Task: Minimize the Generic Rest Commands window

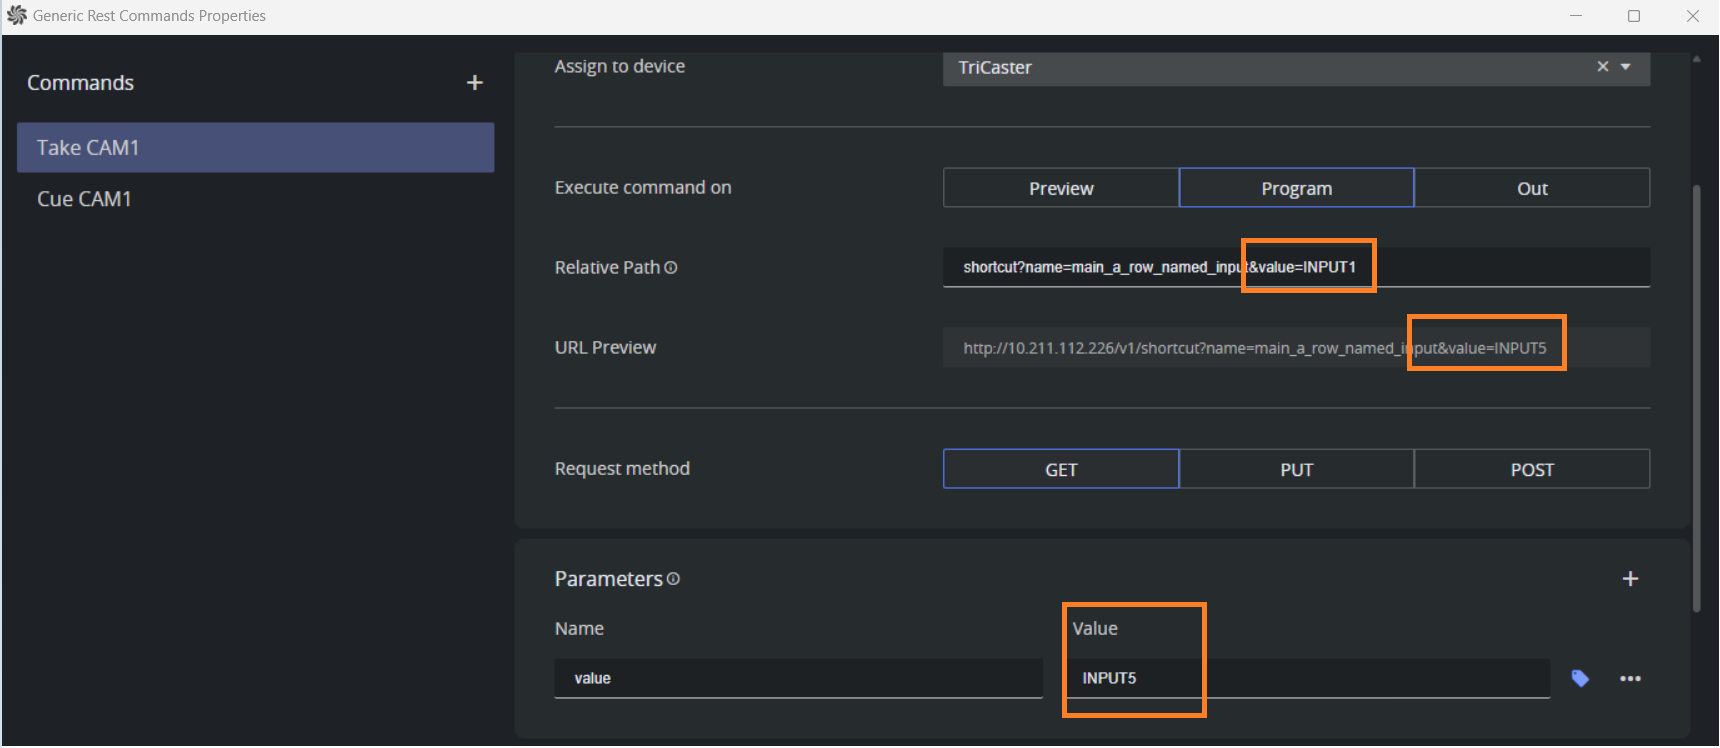Action: [x=1576, y=16]
